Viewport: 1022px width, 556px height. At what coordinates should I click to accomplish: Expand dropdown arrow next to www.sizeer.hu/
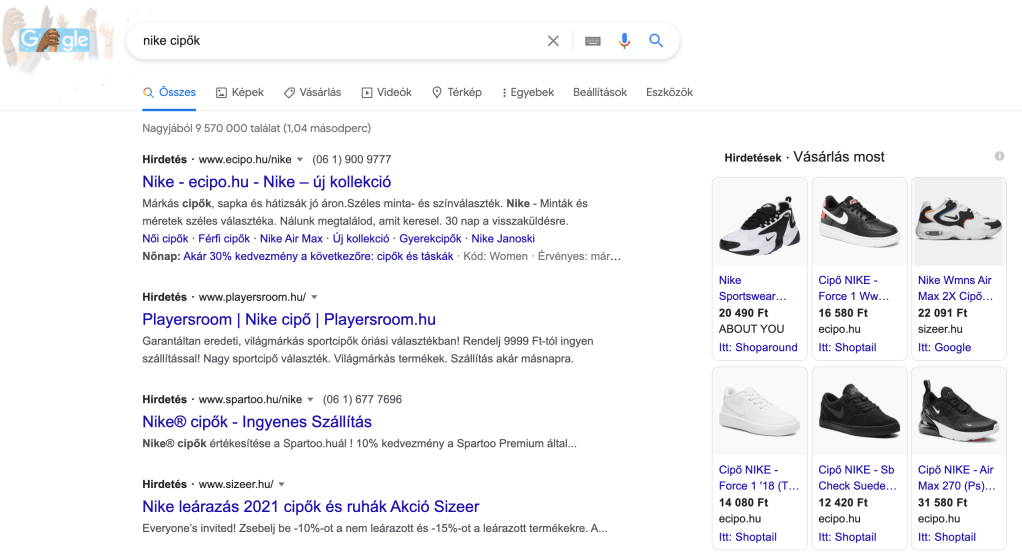pyautogui.click(x=282, y=484)
